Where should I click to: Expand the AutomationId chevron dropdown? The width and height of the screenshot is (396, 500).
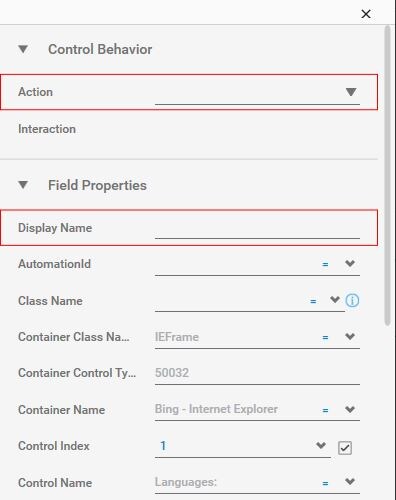(350, 264)
